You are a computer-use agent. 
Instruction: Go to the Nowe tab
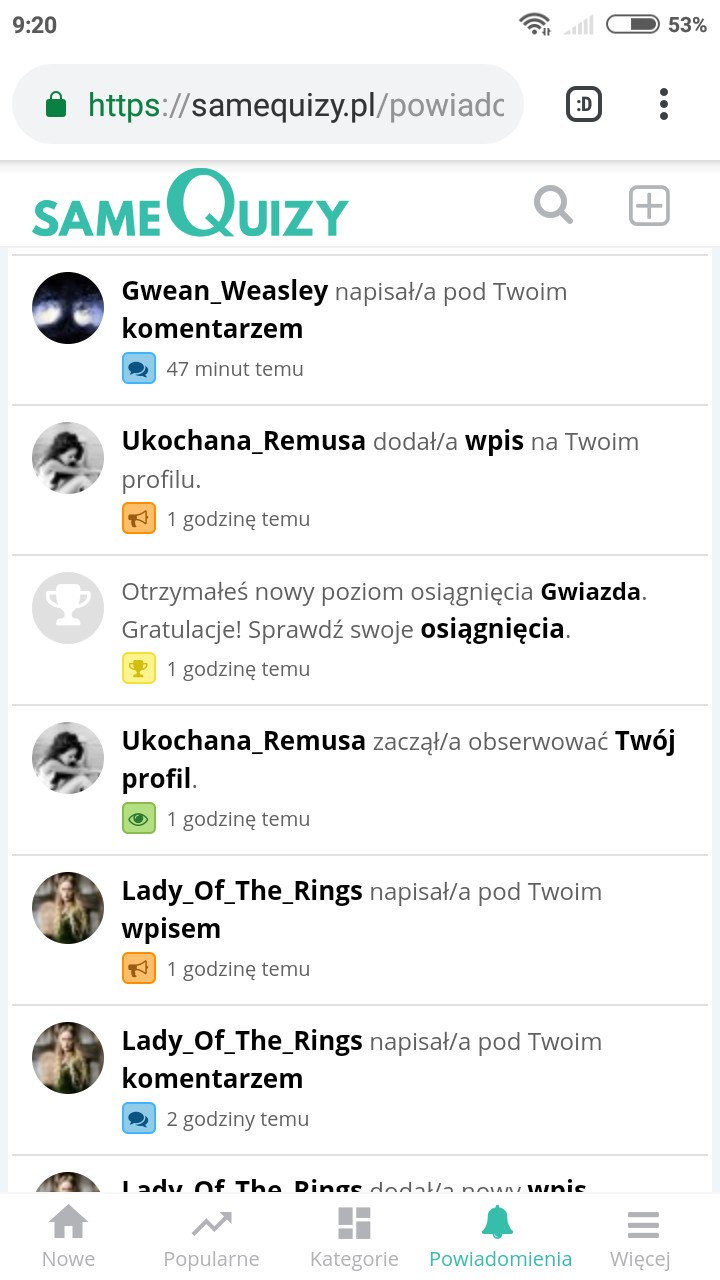pos(68,1237)
